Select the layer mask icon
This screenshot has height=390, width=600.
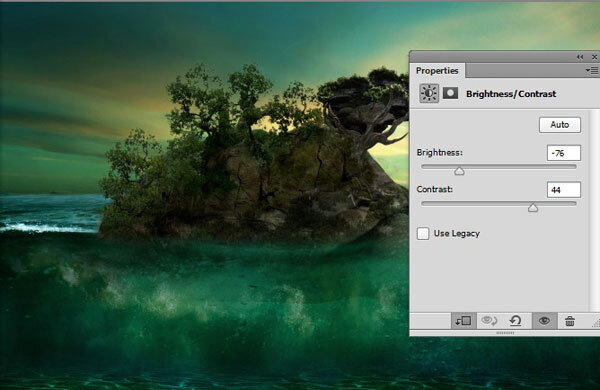coord(450,93)
